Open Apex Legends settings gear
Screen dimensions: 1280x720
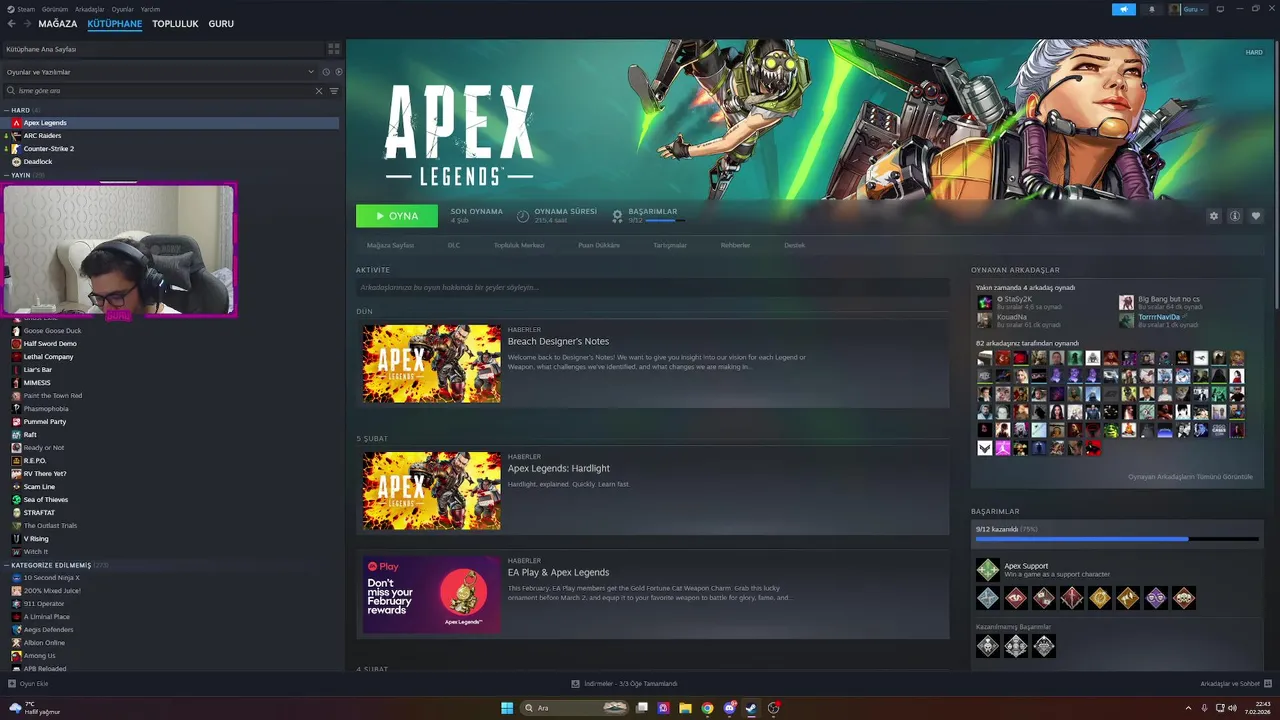[1214, 216]
